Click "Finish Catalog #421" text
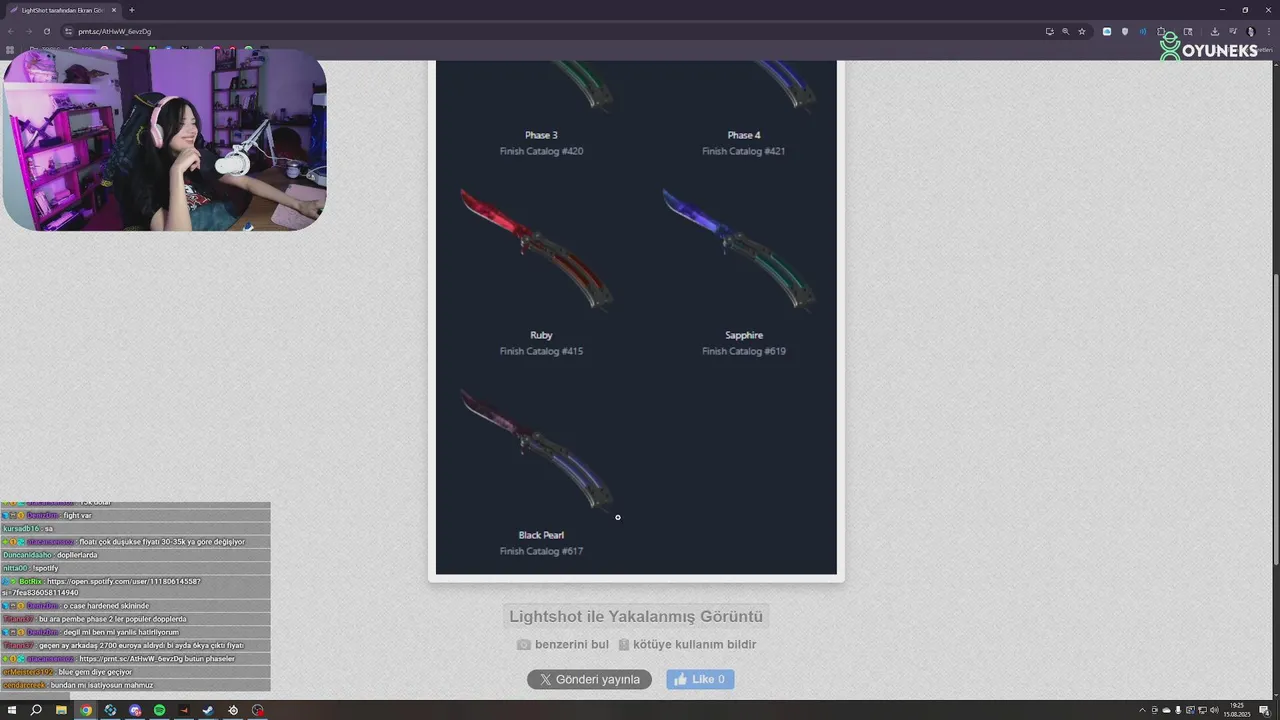Screen dimensions: 1280x720 [744, 151]
